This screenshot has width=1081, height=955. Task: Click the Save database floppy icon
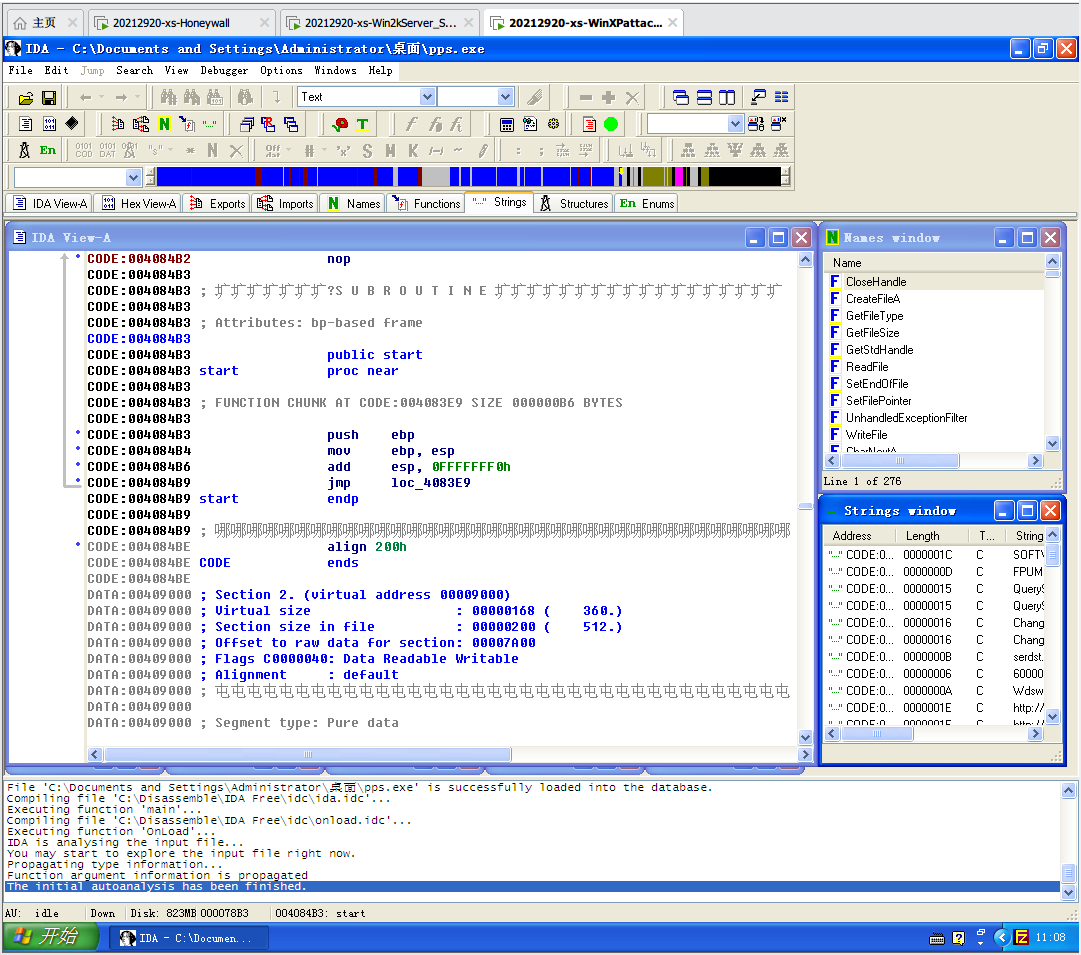[x=48, y=98]
